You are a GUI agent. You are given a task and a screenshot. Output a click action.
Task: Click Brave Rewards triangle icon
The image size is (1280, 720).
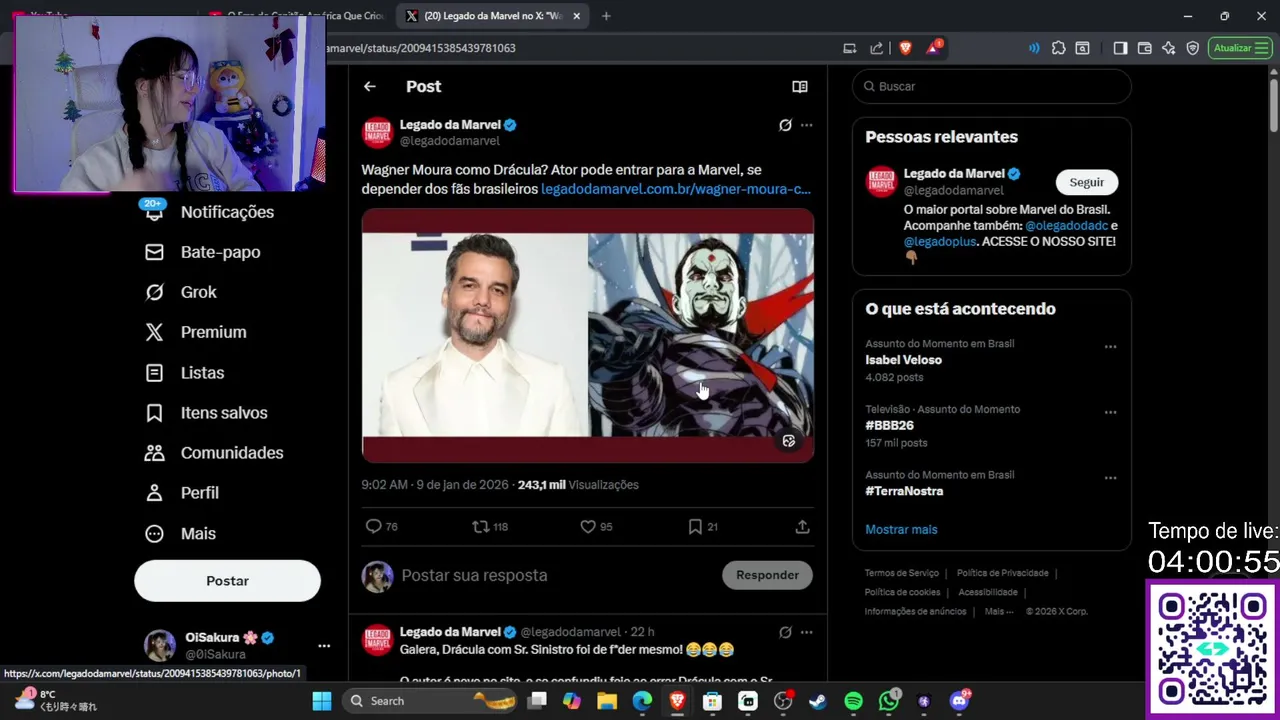coord(934,48)
